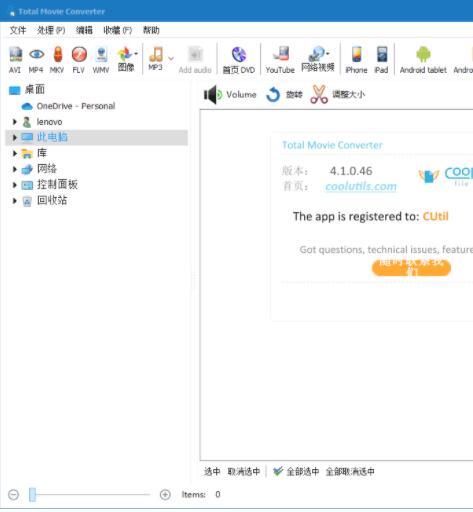The height and width of the screenshot is (512, 473).
Task: Open the 帮助 menu
Action: pos(151,30)
